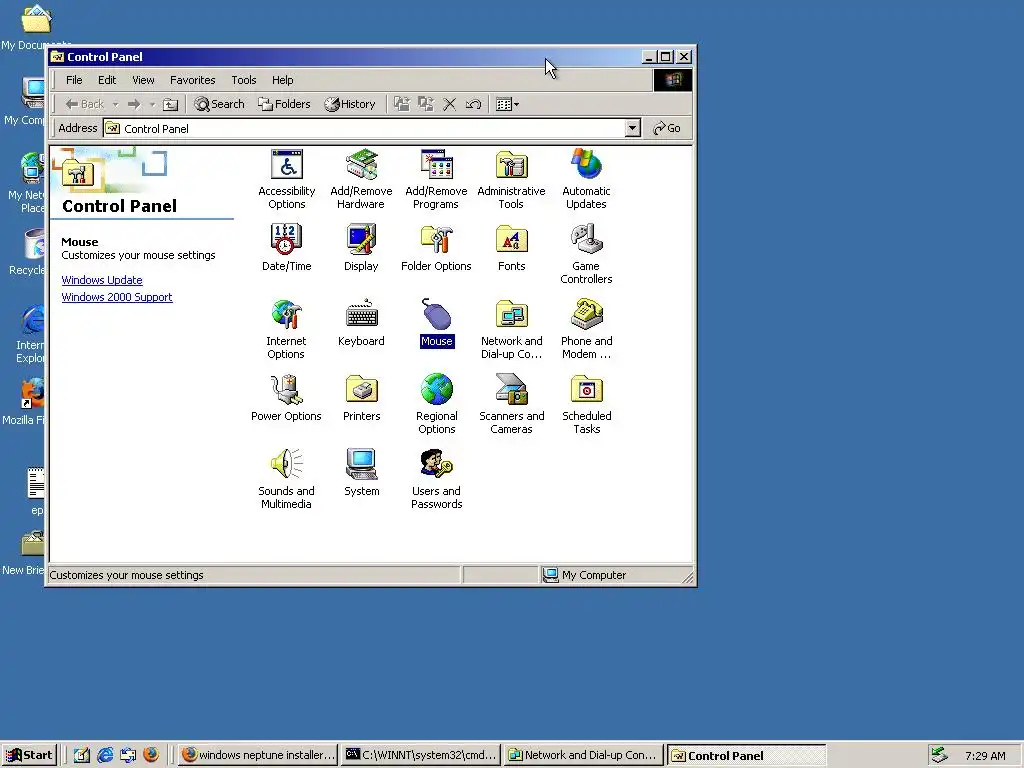
Task: Open Regional Options globe icon
Action: click(x=437, y=404)
